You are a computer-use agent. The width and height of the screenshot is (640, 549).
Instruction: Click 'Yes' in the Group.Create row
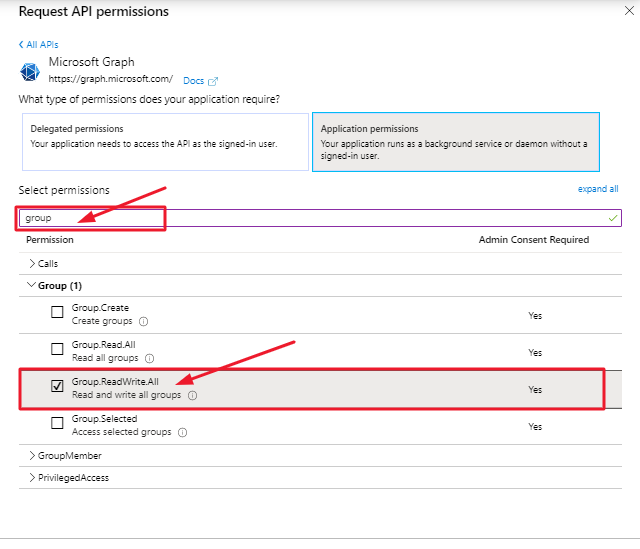(535, 316)
